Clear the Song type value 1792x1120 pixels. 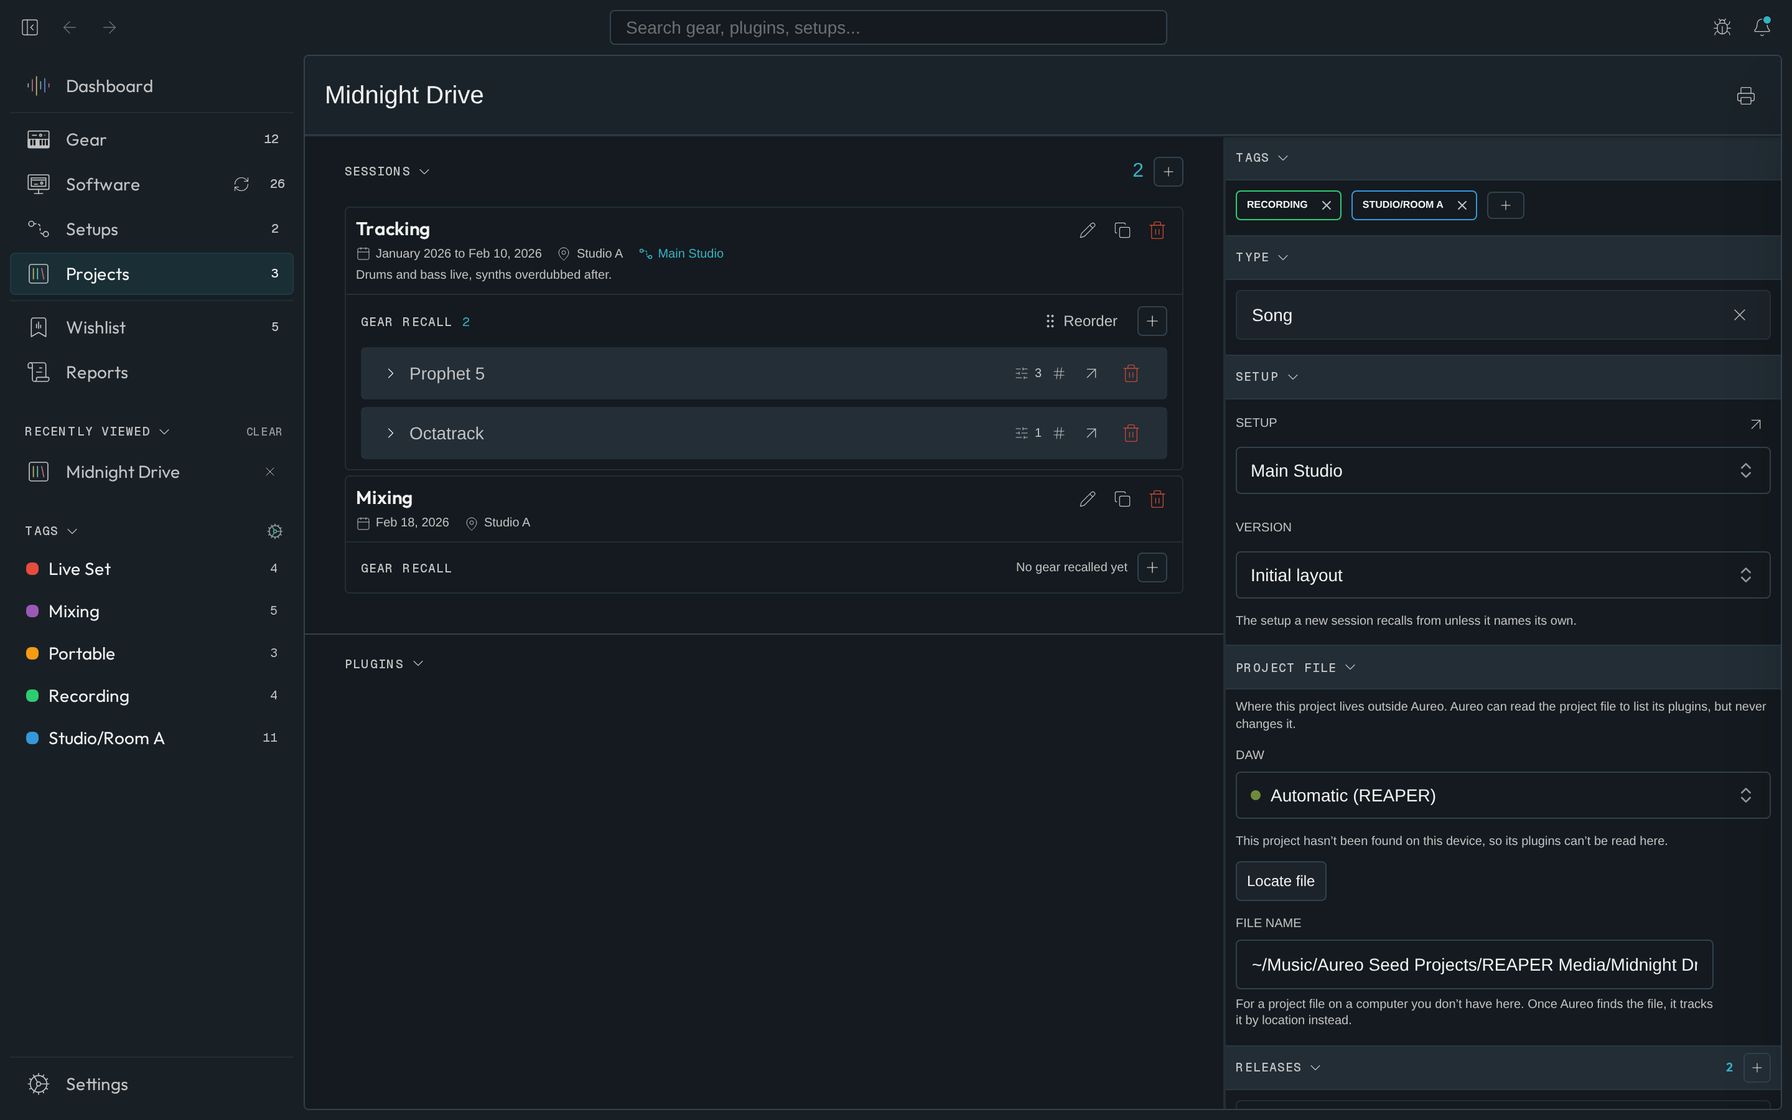[1739, 316]
